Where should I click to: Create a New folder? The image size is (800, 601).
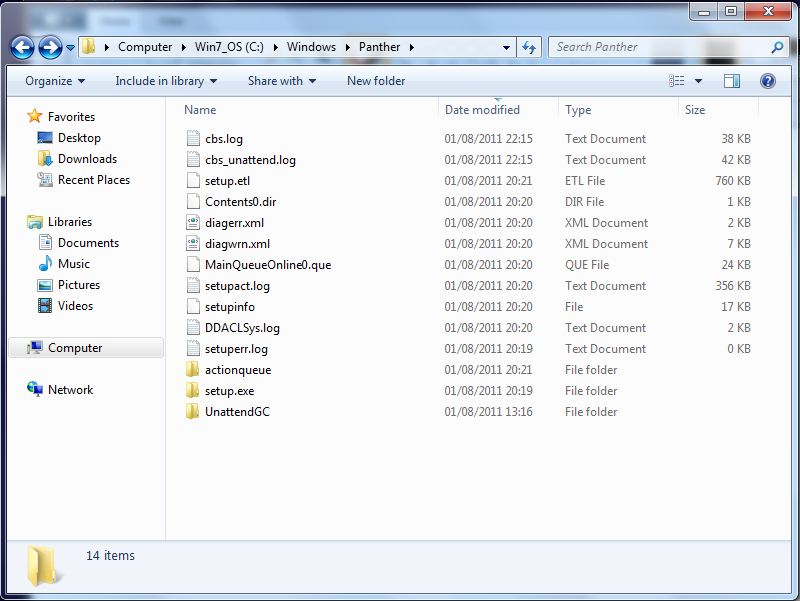coord(376,81)
